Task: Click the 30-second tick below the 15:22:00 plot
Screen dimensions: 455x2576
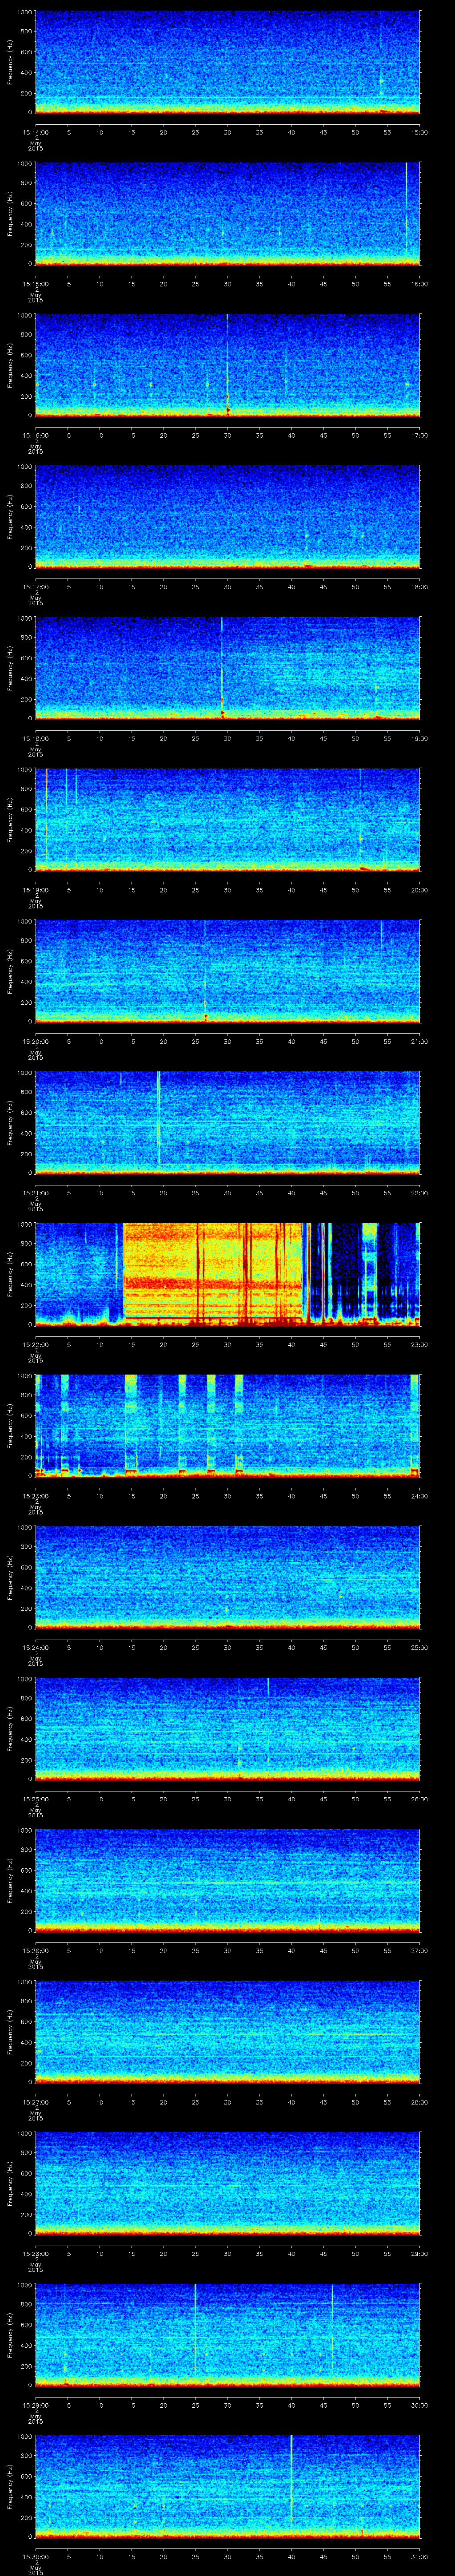Action: [228, 1344]
